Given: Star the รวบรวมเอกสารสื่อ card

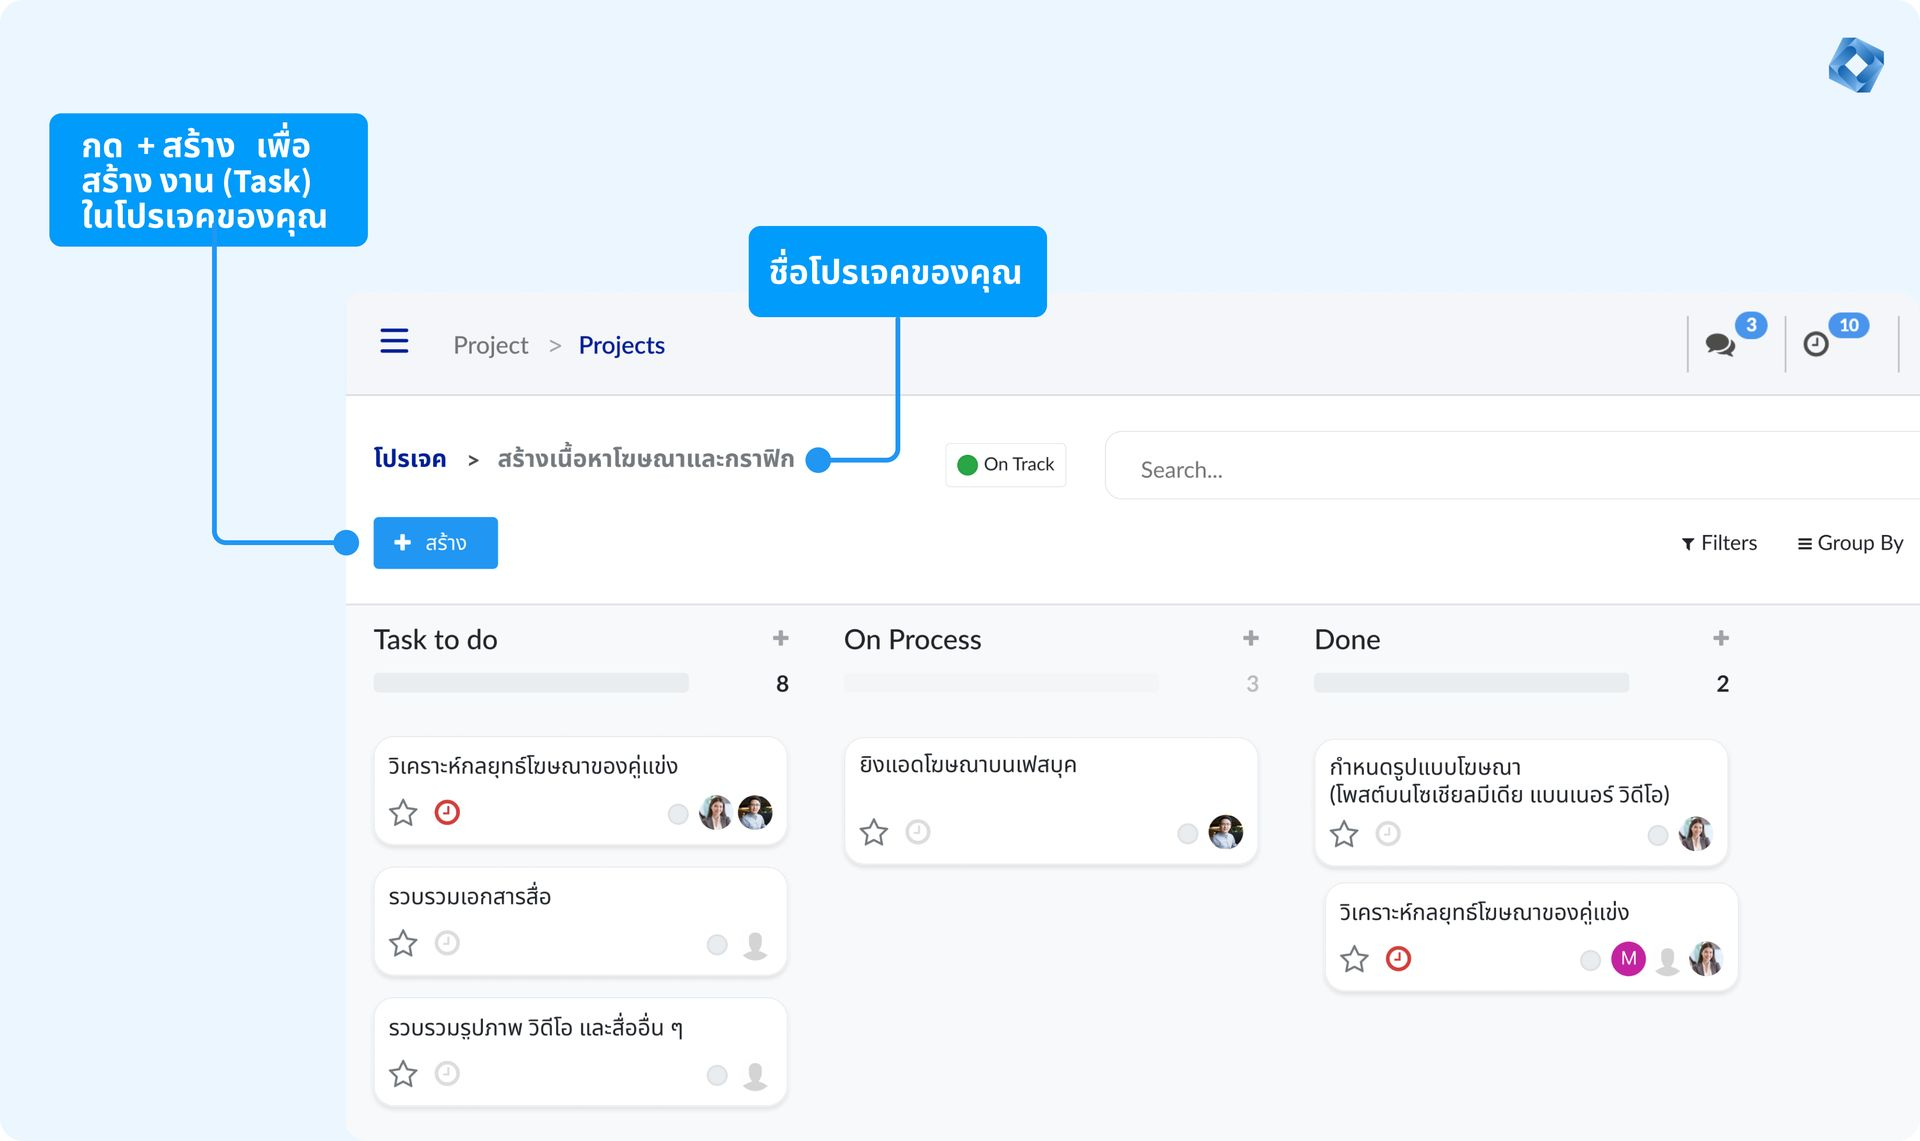Looking at the screenshot, I should (403, 943).
